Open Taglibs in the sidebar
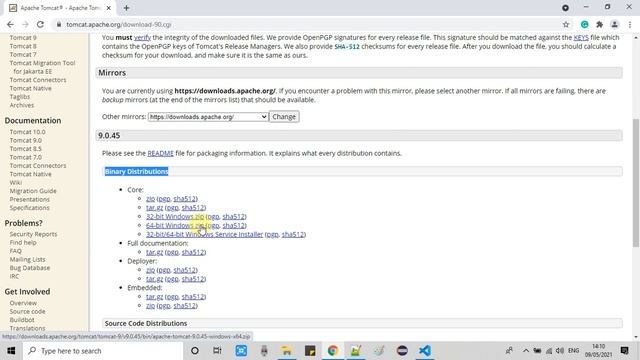Image resolution: width=640 pixels, height=360 pixels. (20, 97)
